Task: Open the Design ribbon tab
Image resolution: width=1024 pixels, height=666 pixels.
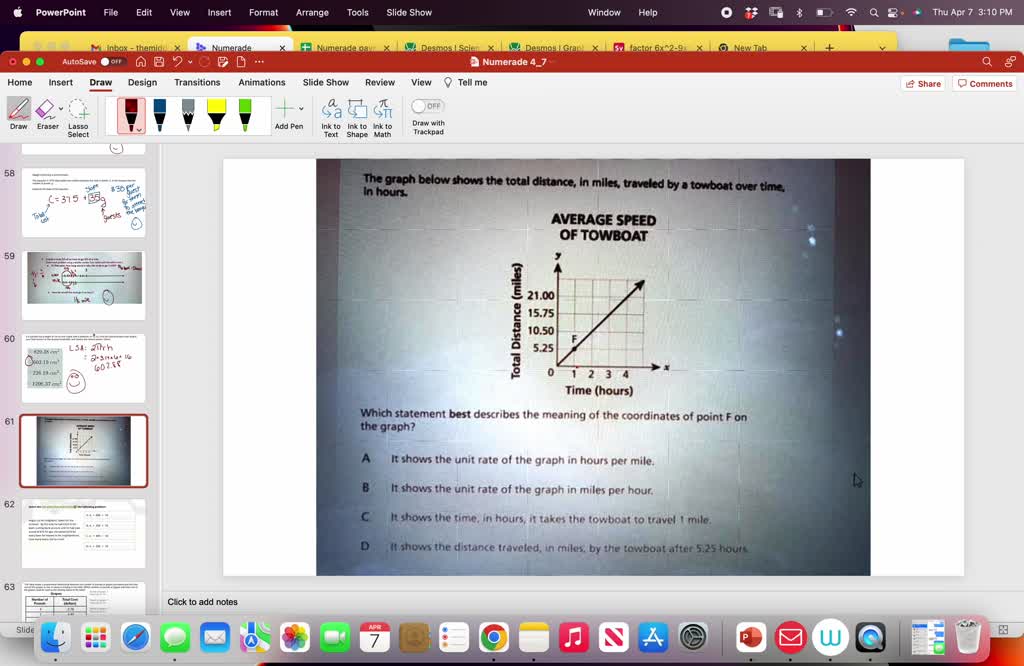Action: (x=142, y=82)
